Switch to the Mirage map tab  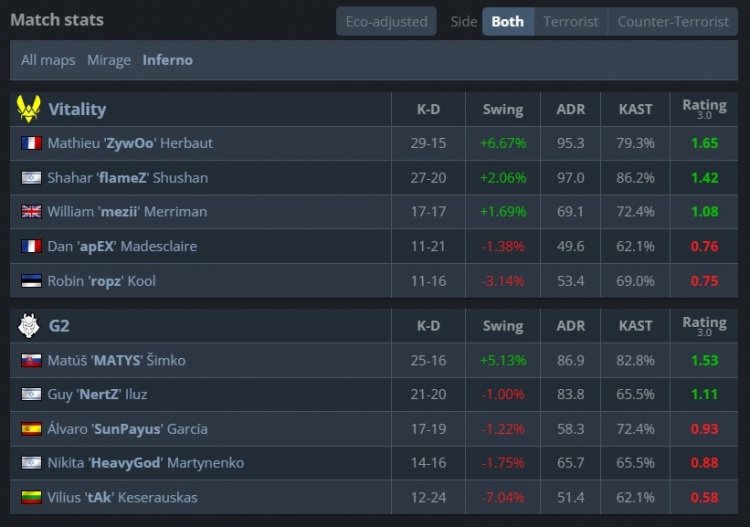point(109,60)
